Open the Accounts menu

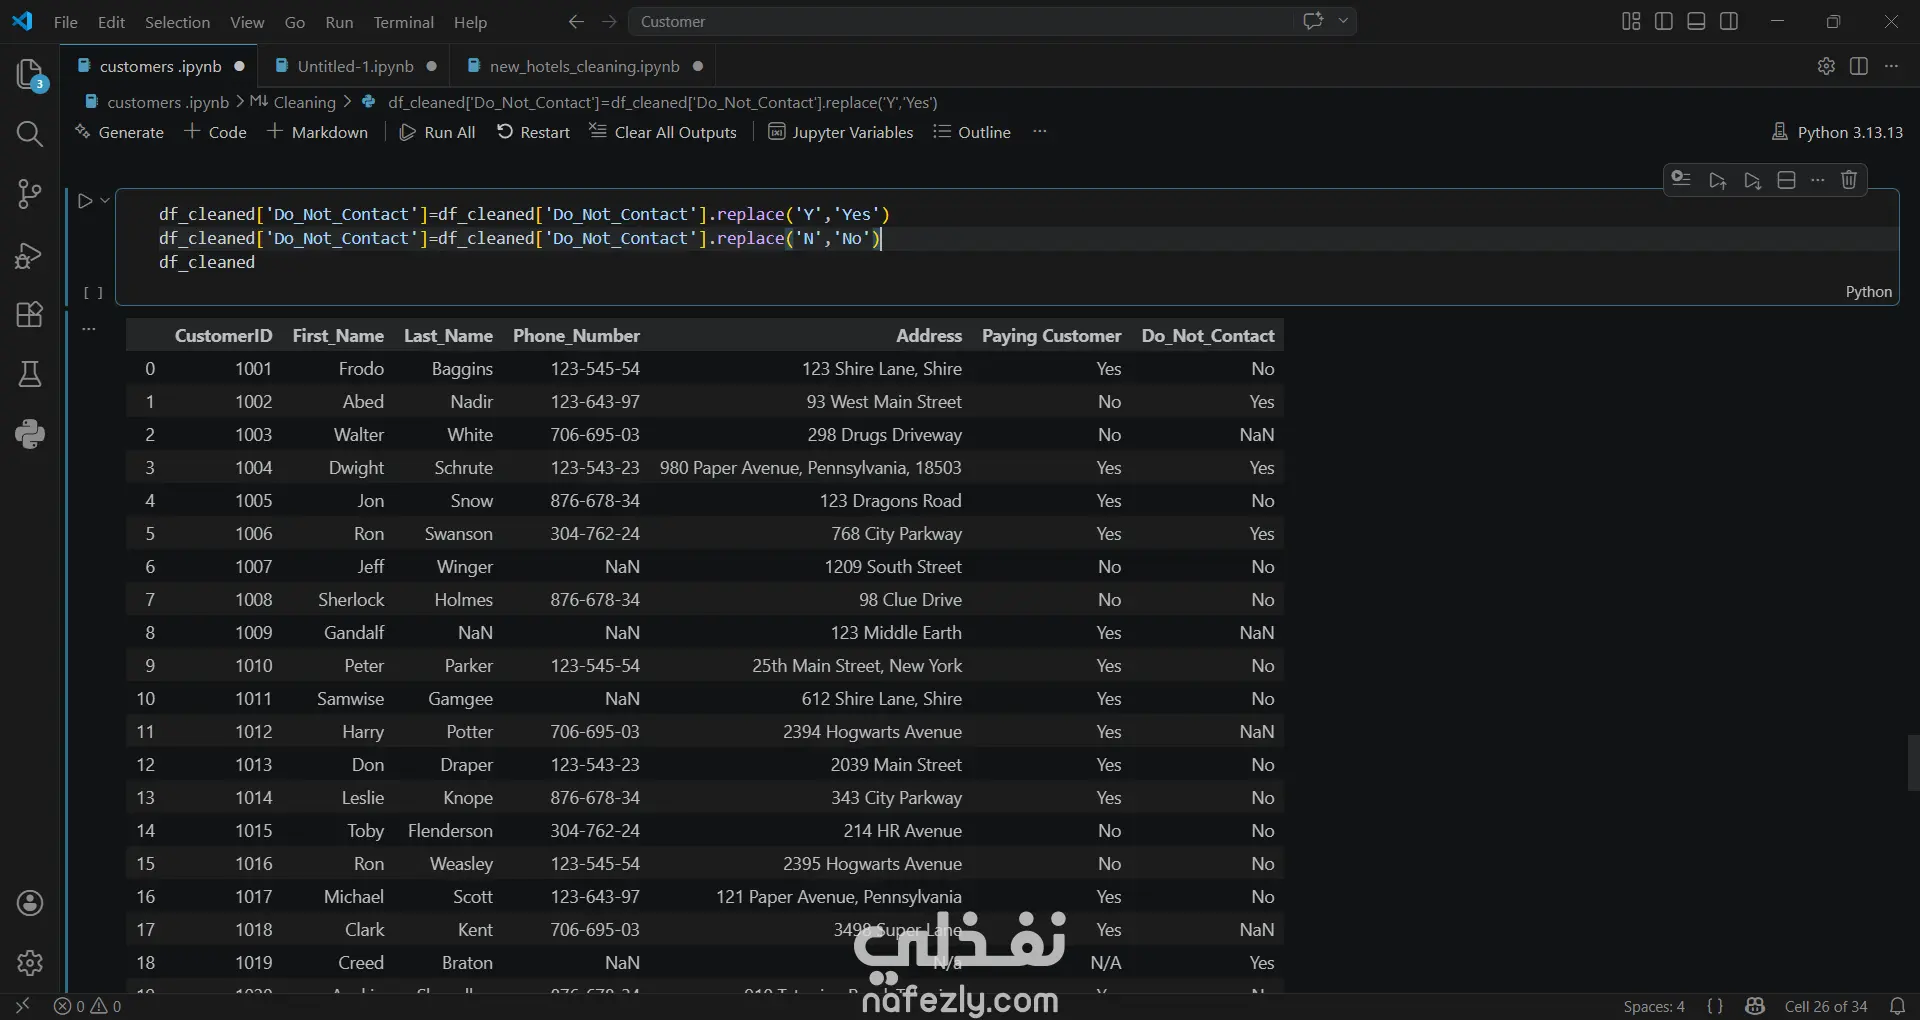tap(30, 903)
